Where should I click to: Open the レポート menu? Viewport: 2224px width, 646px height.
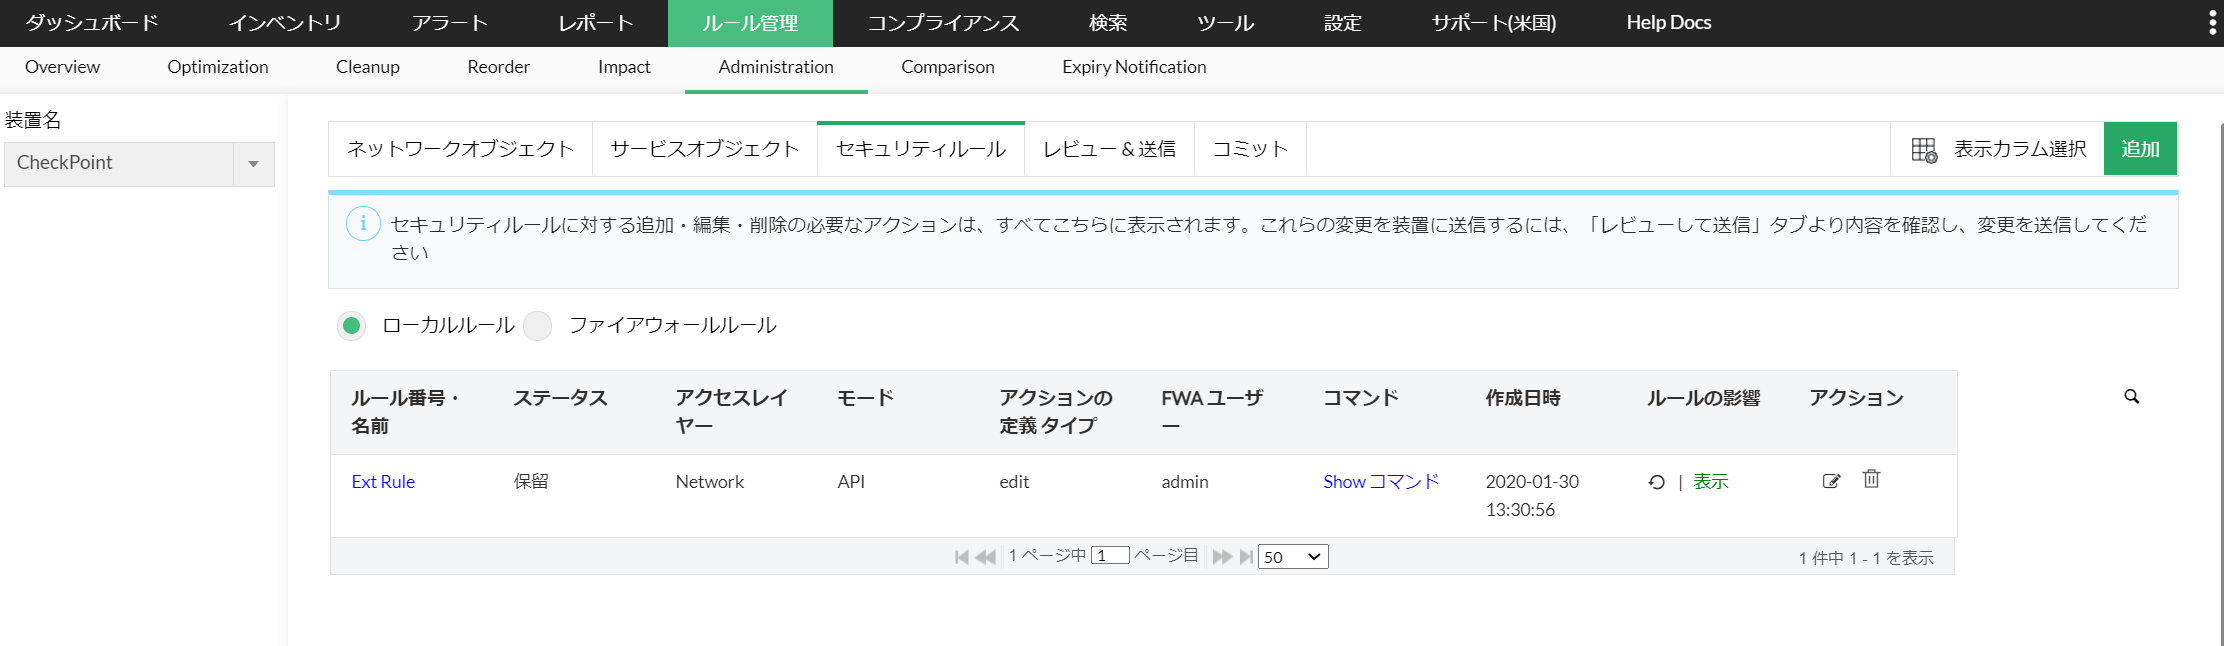click(x=596, y=23)
